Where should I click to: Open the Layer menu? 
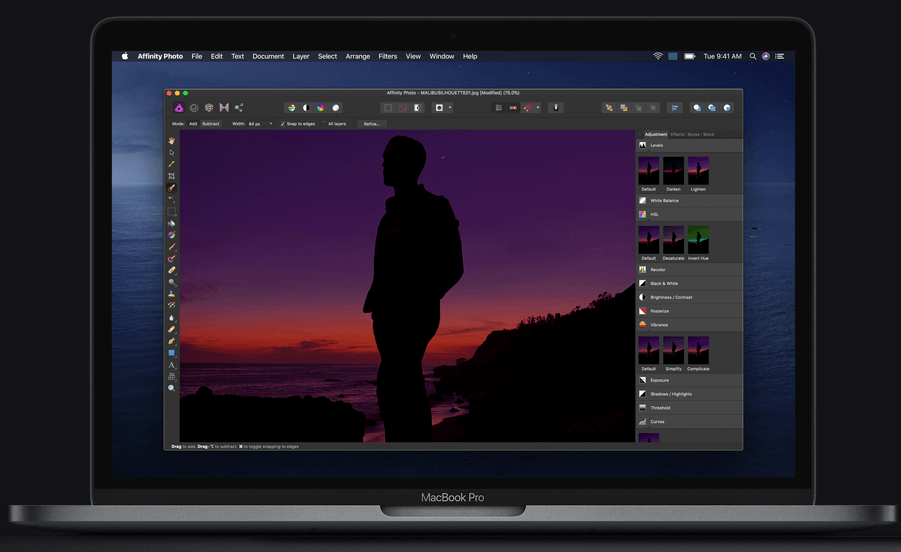click(301, 56)
